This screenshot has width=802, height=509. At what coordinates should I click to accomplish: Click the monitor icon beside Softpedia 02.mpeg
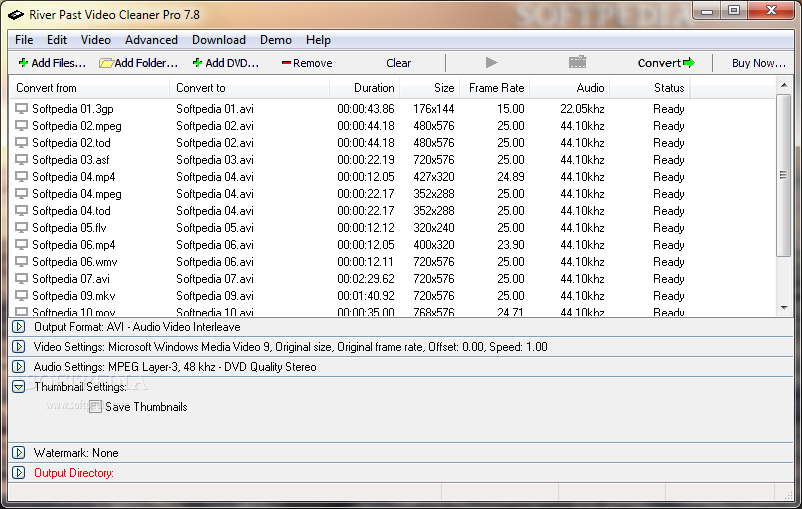click(x=21, y=126)
